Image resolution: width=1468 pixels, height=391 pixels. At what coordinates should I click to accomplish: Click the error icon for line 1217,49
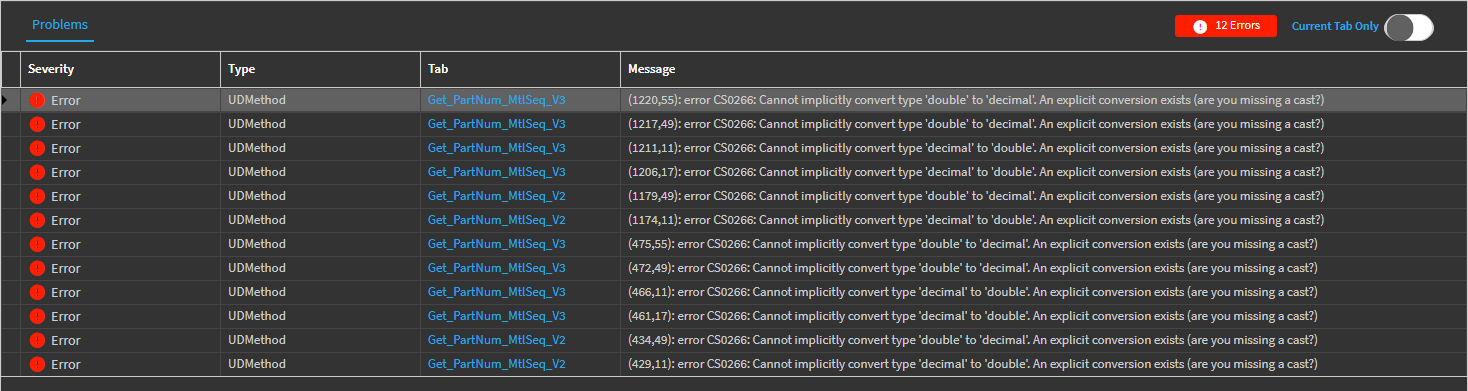pos(37,124)
